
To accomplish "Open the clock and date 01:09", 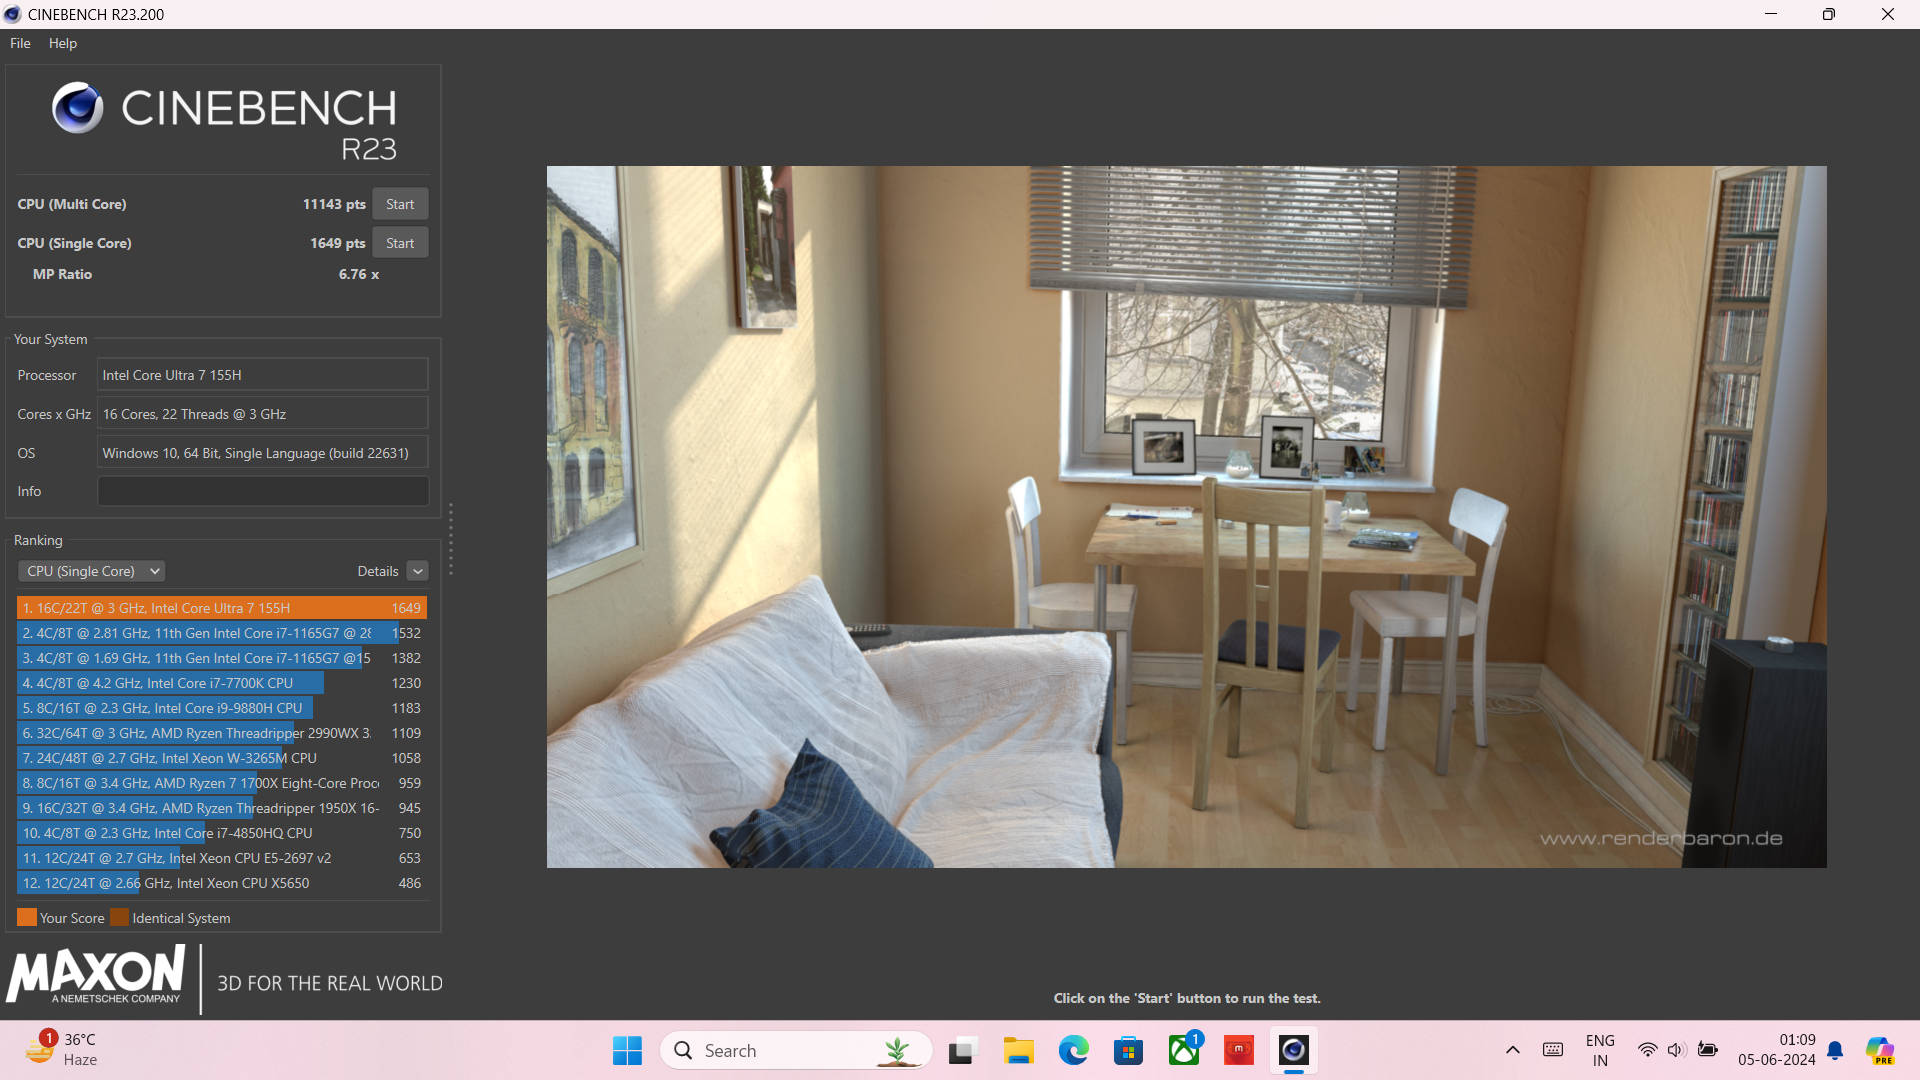I will (x=1777, y=1050).
